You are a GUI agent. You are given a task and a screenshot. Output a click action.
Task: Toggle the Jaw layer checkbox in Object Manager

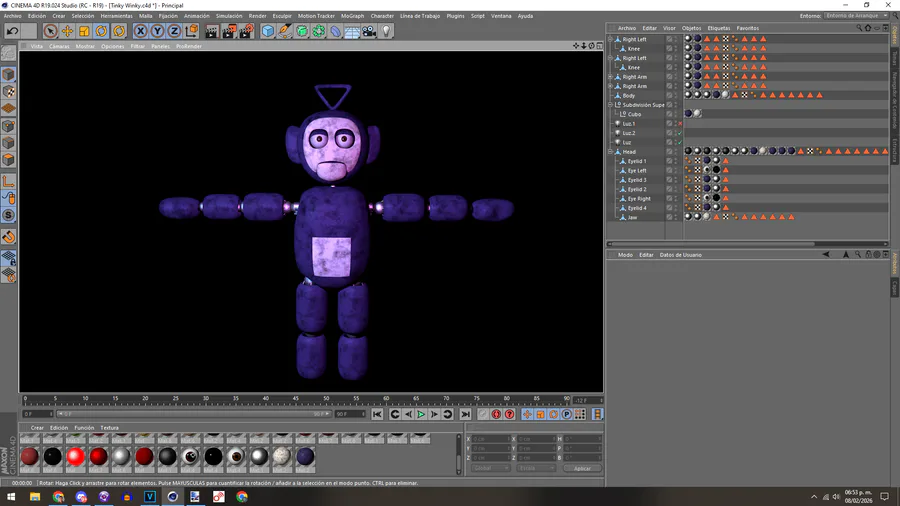(669, 217)
